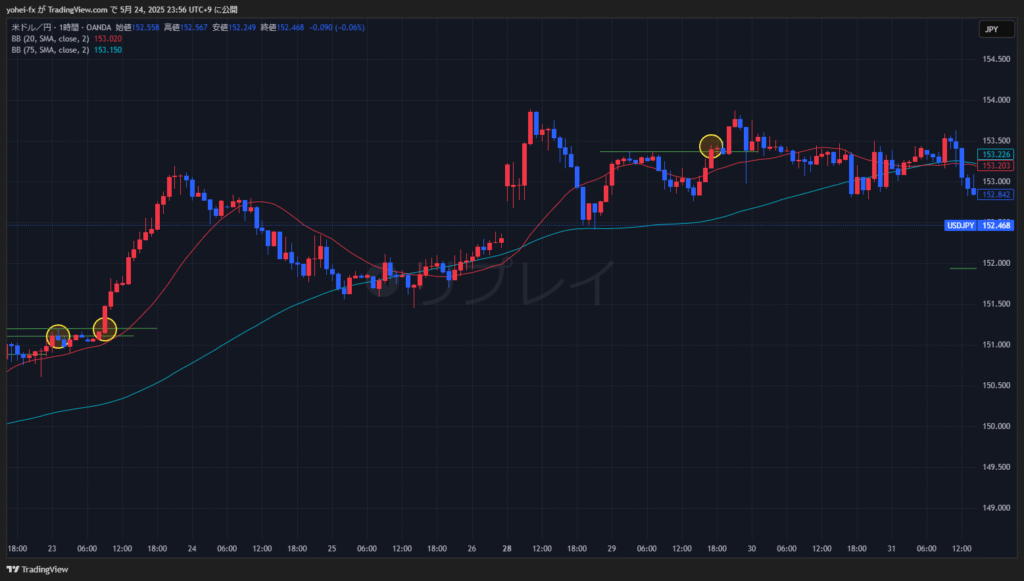1024x581 pixels.
Task: Select the leftmost yellow circle marker
Action: click(58, 336)
